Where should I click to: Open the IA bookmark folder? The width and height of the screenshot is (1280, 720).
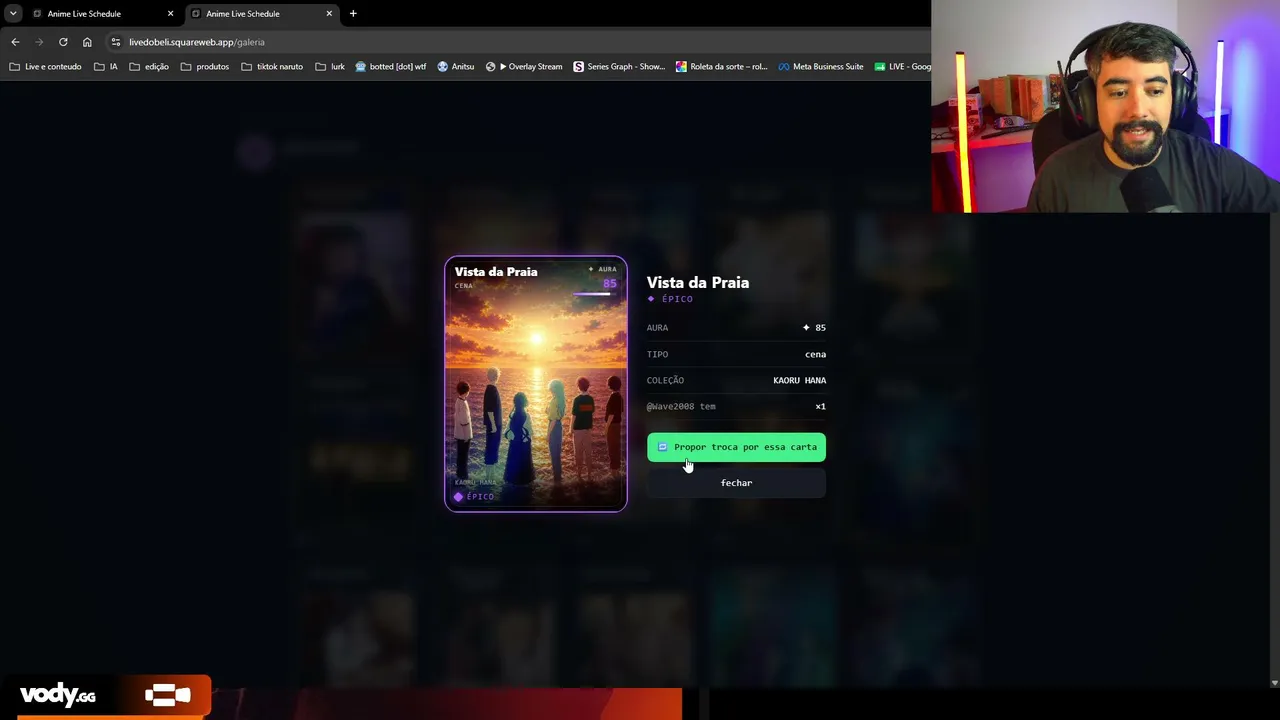[x=106, y=67]
